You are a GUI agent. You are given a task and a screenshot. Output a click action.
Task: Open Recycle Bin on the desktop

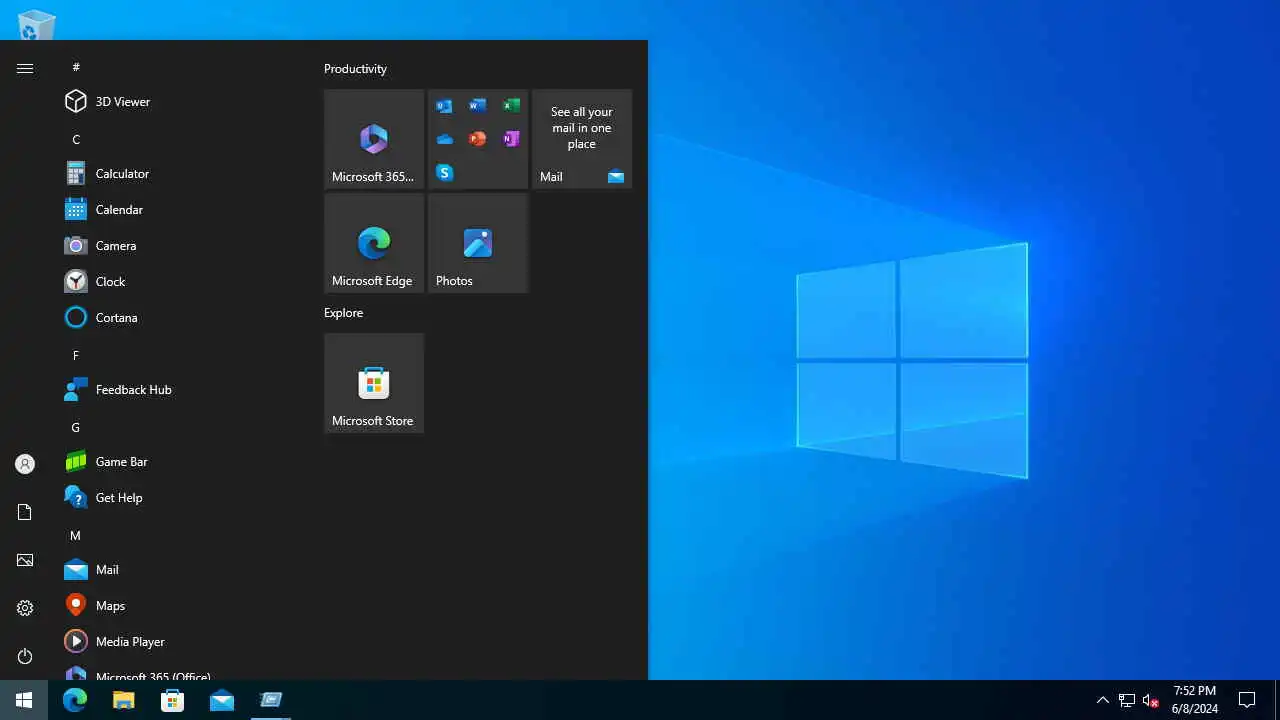(x=37, y=24)
